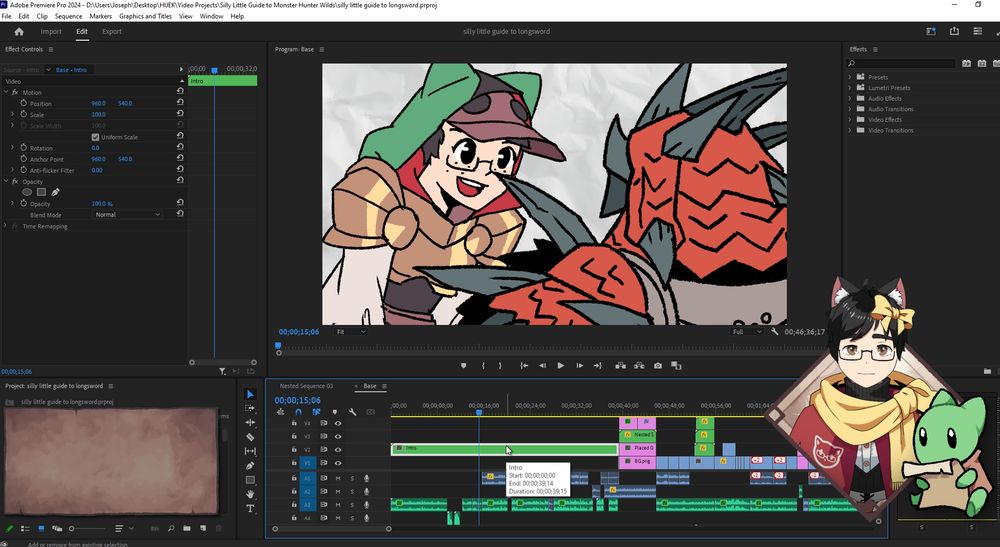
Task: Select the Selection tool arrow
Action: pyautogui.click(x=250, y=395)
